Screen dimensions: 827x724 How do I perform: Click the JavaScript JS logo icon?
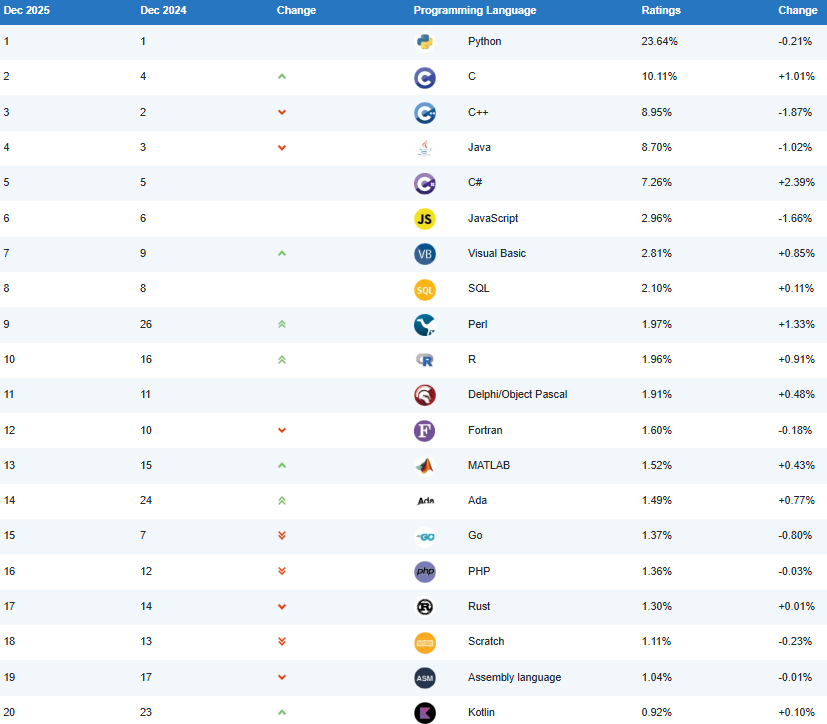point(425,218)
